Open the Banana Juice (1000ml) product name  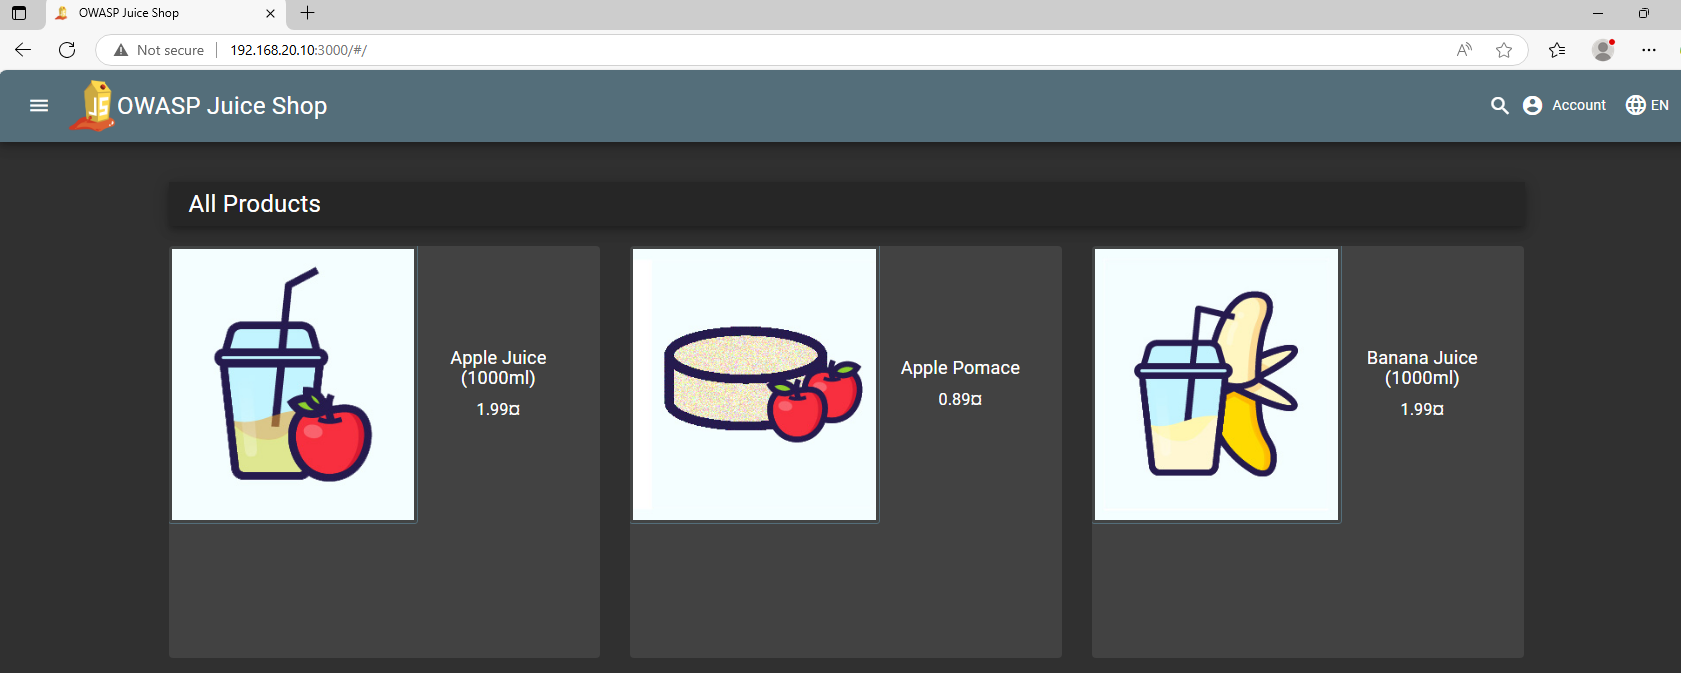[x=1422, y=368]
